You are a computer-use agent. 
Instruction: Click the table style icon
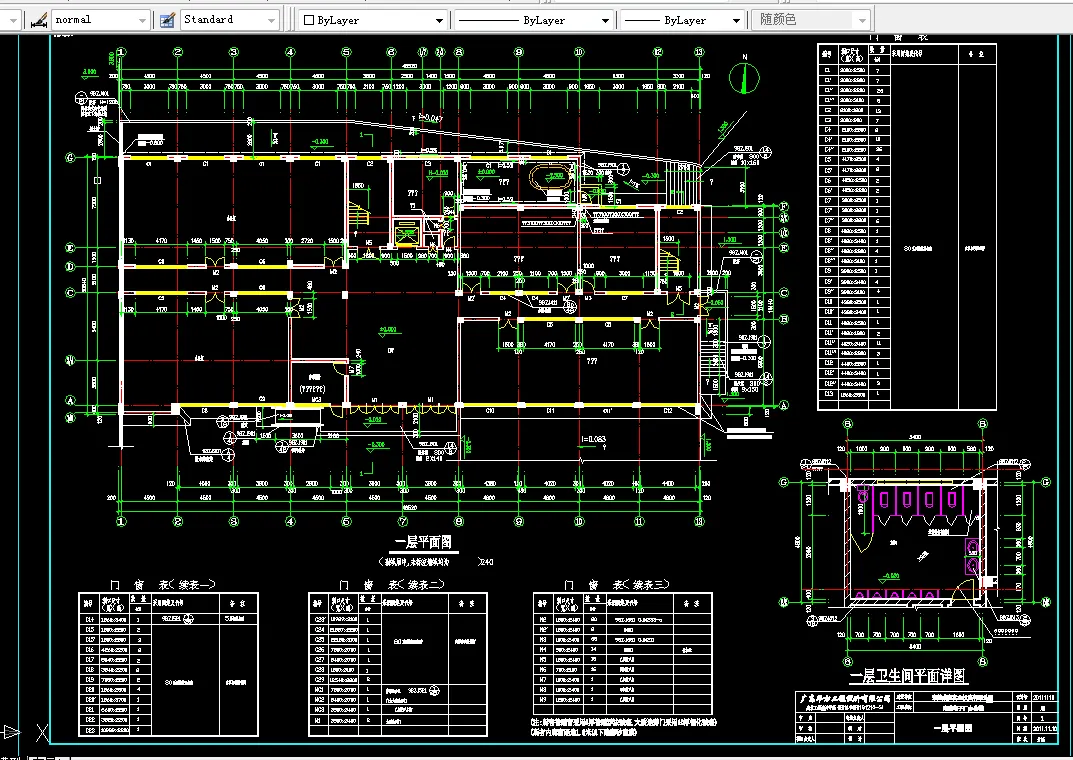[167, 20]
